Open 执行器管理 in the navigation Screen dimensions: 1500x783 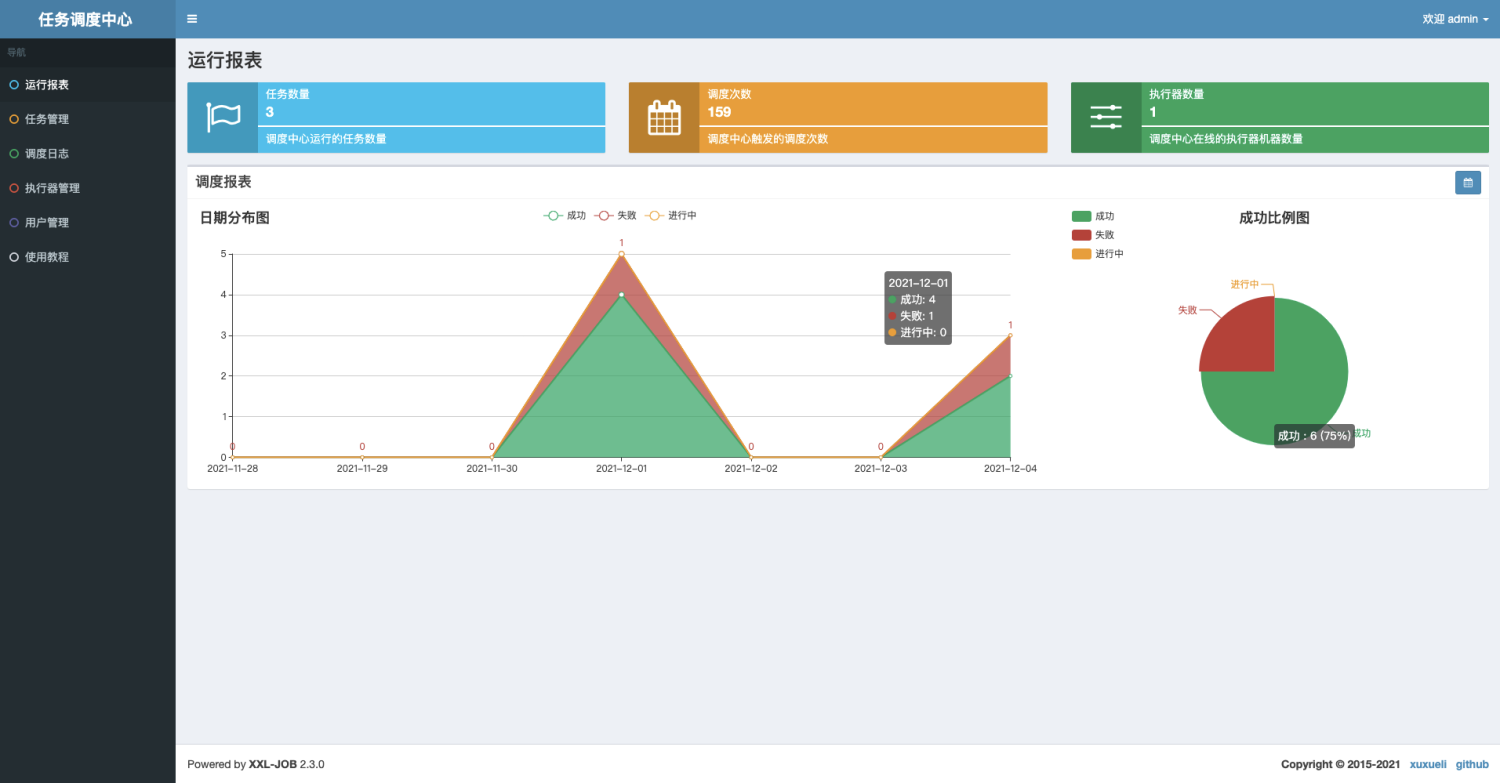pyautogui.click(x=88, y=188)
